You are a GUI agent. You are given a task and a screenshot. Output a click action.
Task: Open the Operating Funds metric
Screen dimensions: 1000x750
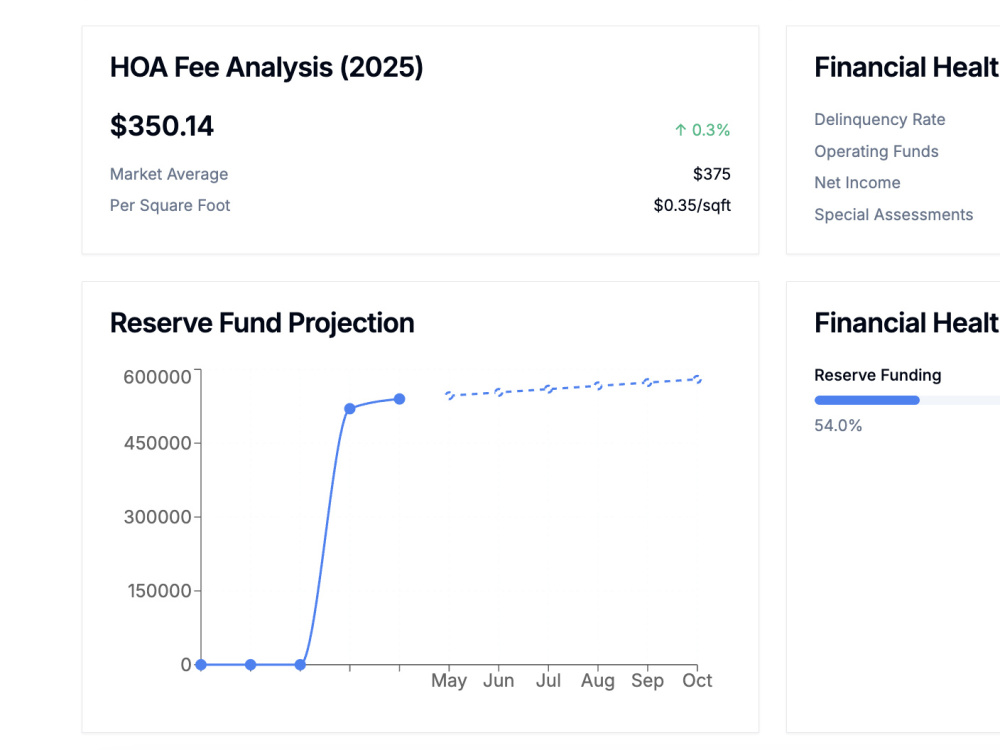[x=876, y=151]
